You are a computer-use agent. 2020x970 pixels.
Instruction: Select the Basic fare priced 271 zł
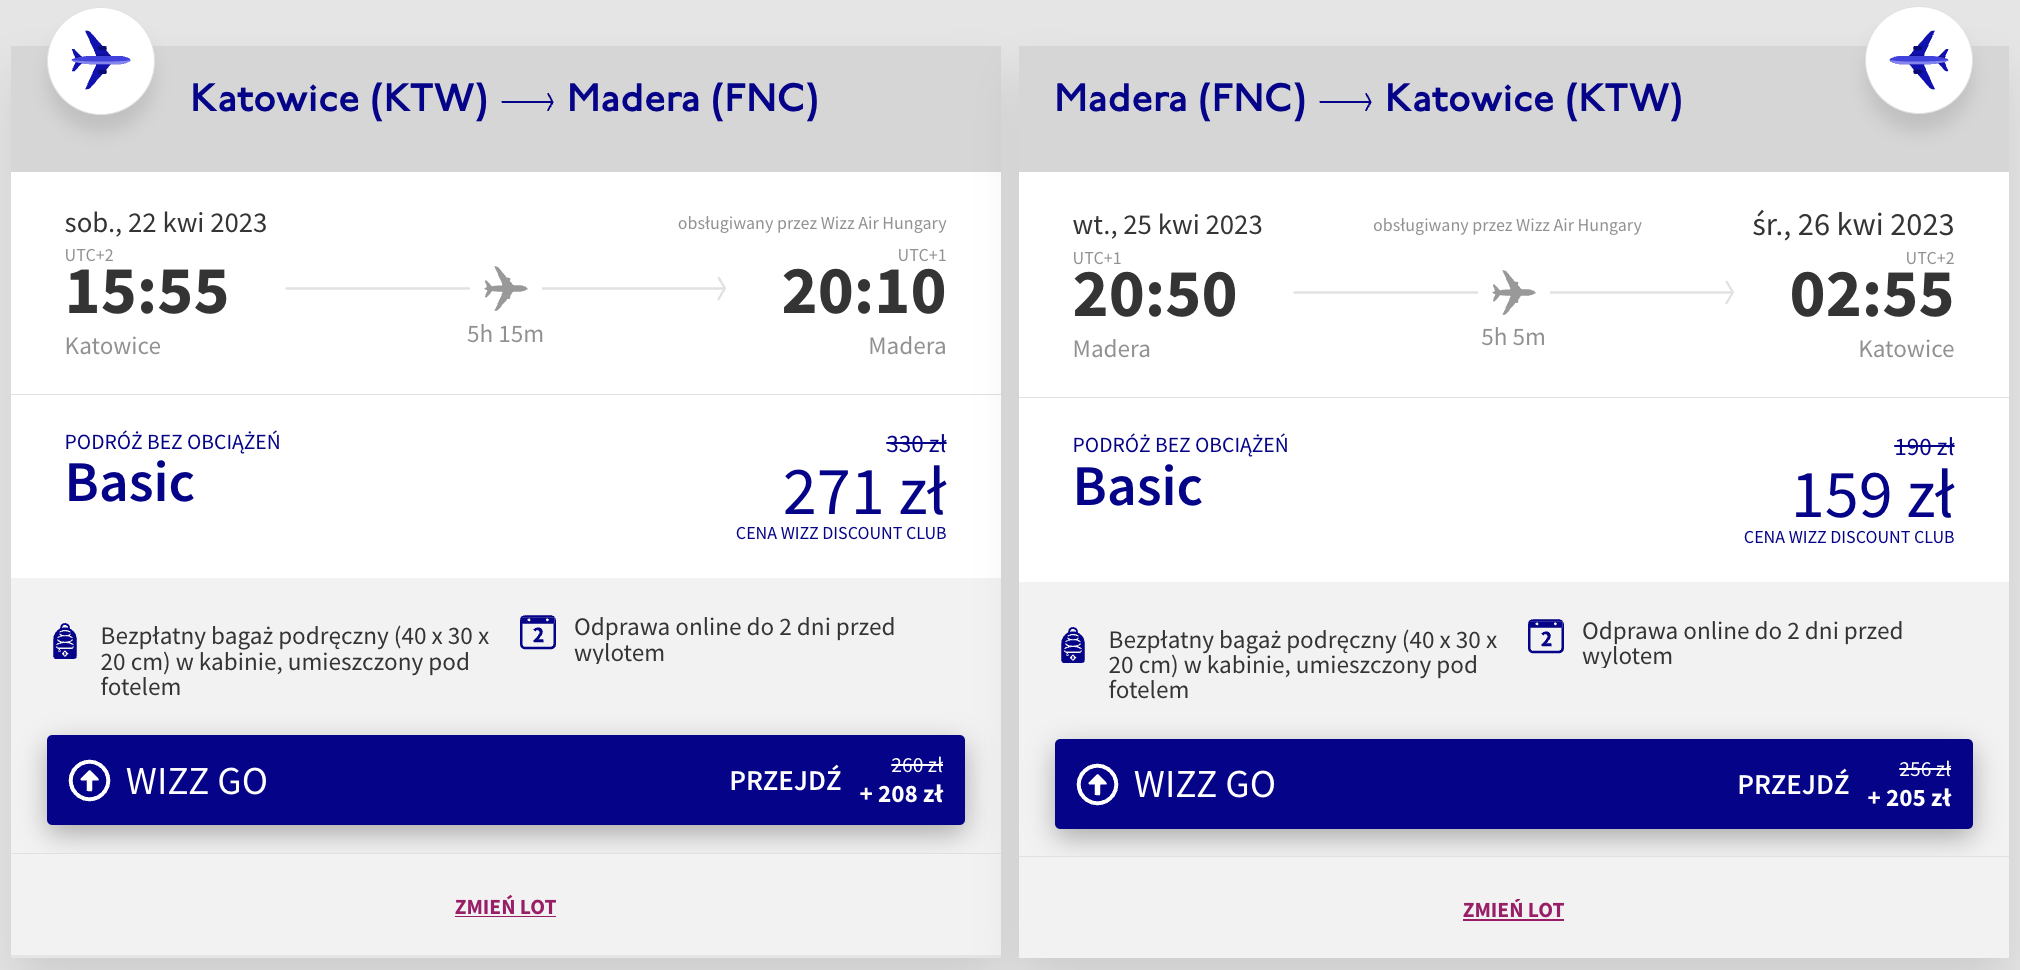coord(506,487)
